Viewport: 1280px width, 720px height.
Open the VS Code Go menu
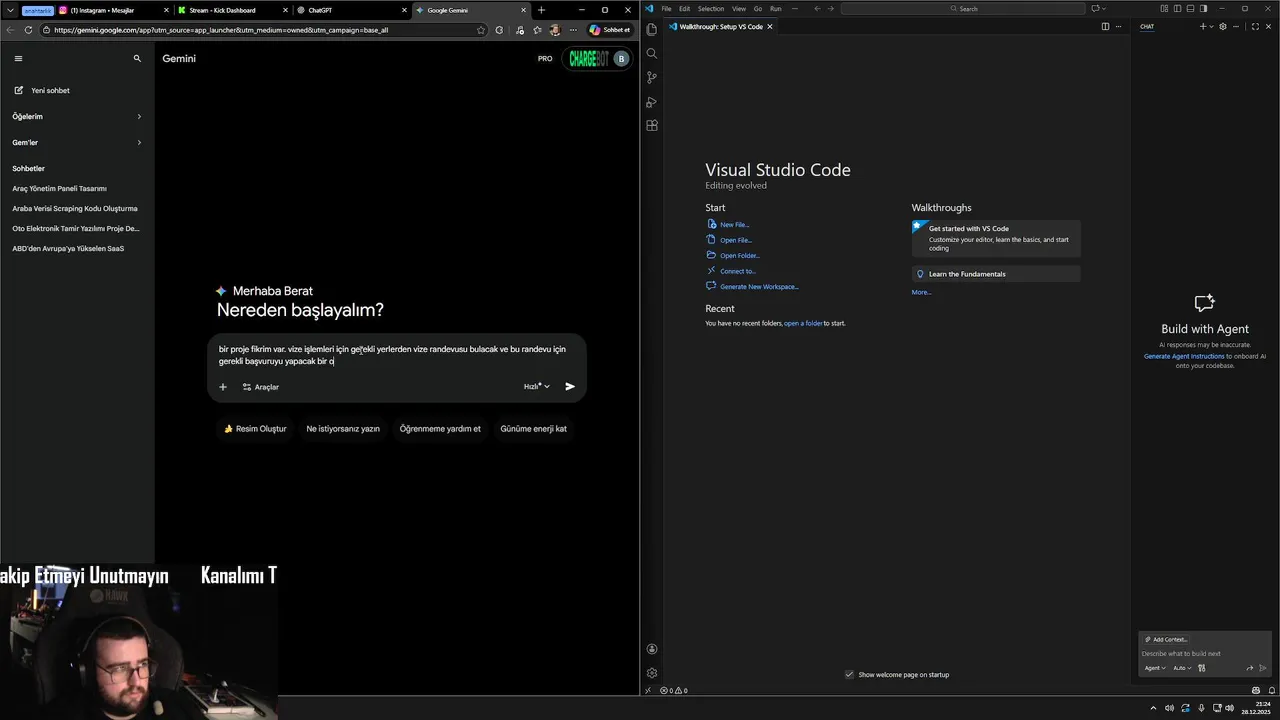758,9
